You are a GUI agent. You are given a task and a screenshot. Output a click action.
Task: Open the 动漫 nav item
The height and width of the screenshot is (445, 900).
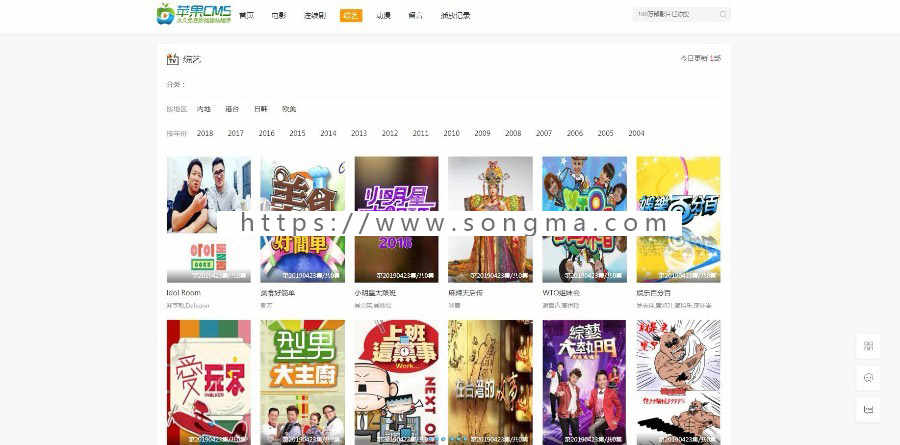[383, 16]
